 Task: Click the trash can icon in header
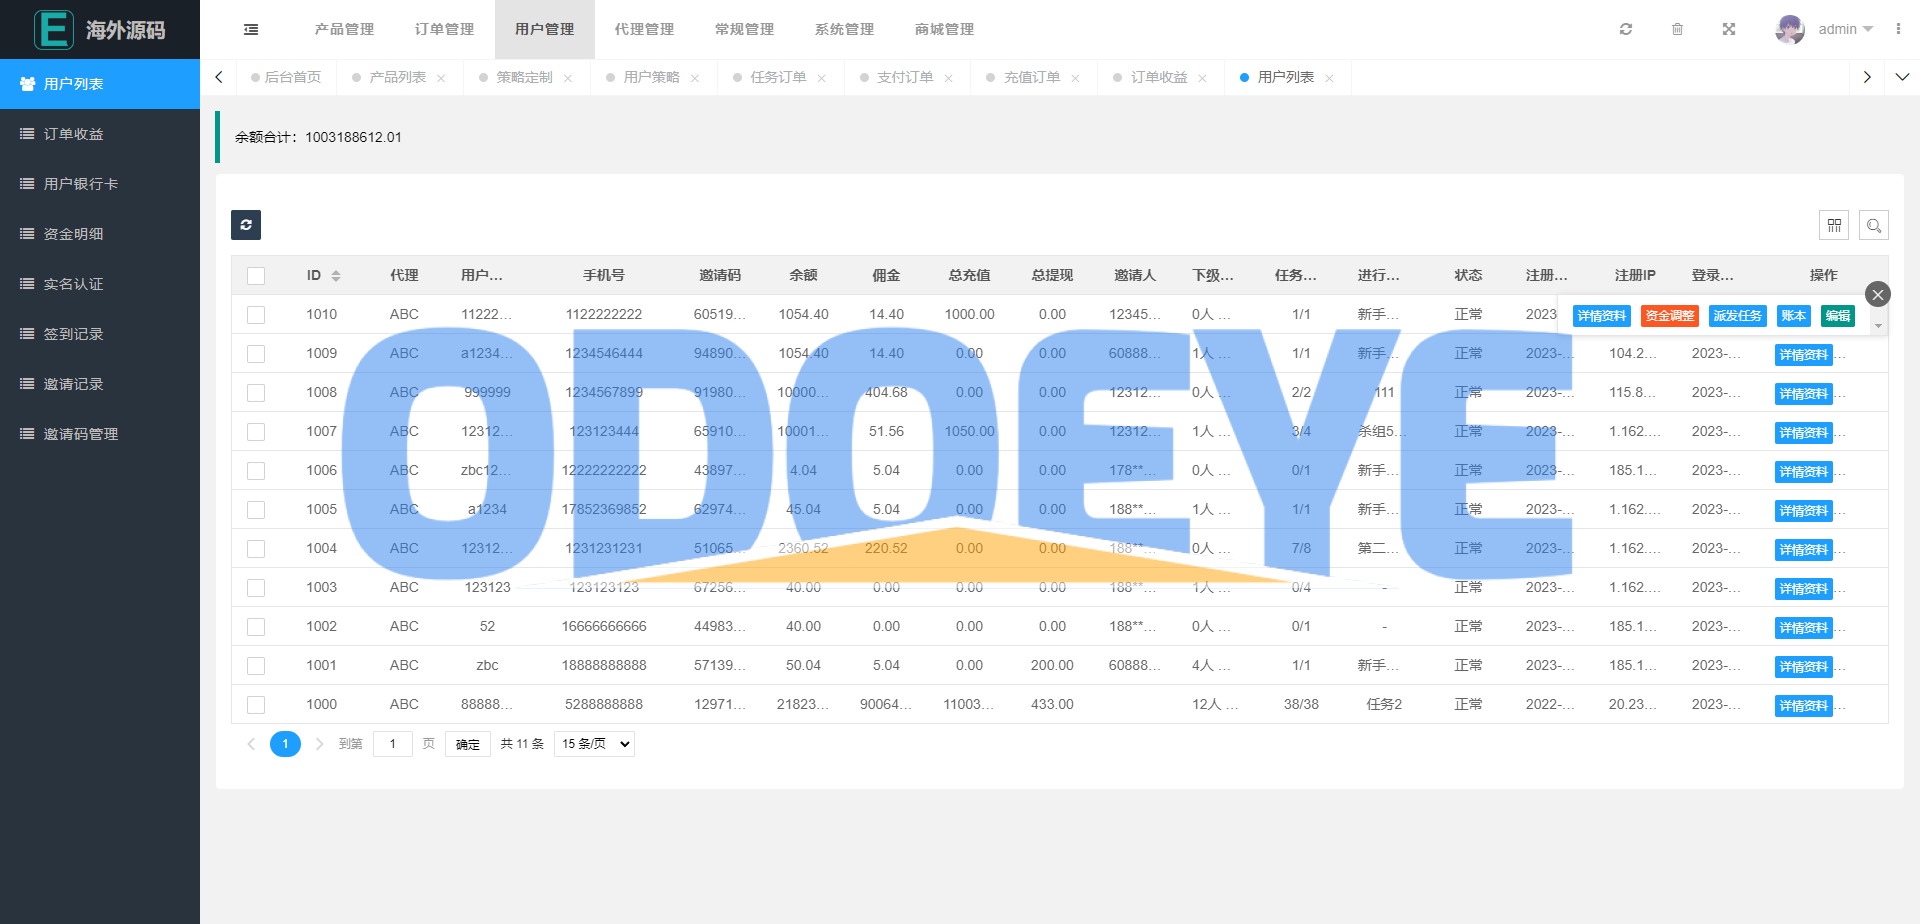(x=1677, y=29)
